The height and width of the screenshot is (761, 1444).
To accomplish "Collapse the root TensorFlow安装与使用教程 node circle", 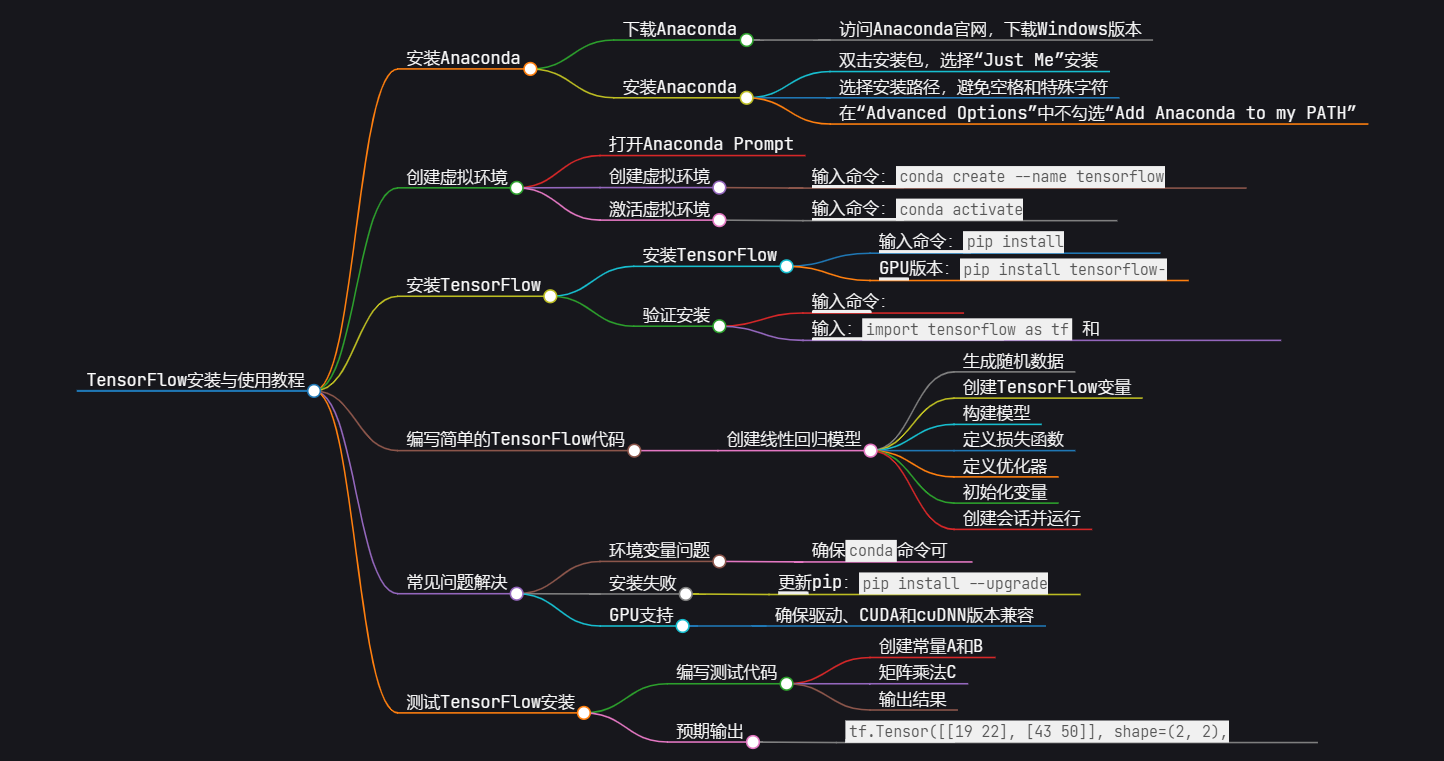I will tap(314, 391).
